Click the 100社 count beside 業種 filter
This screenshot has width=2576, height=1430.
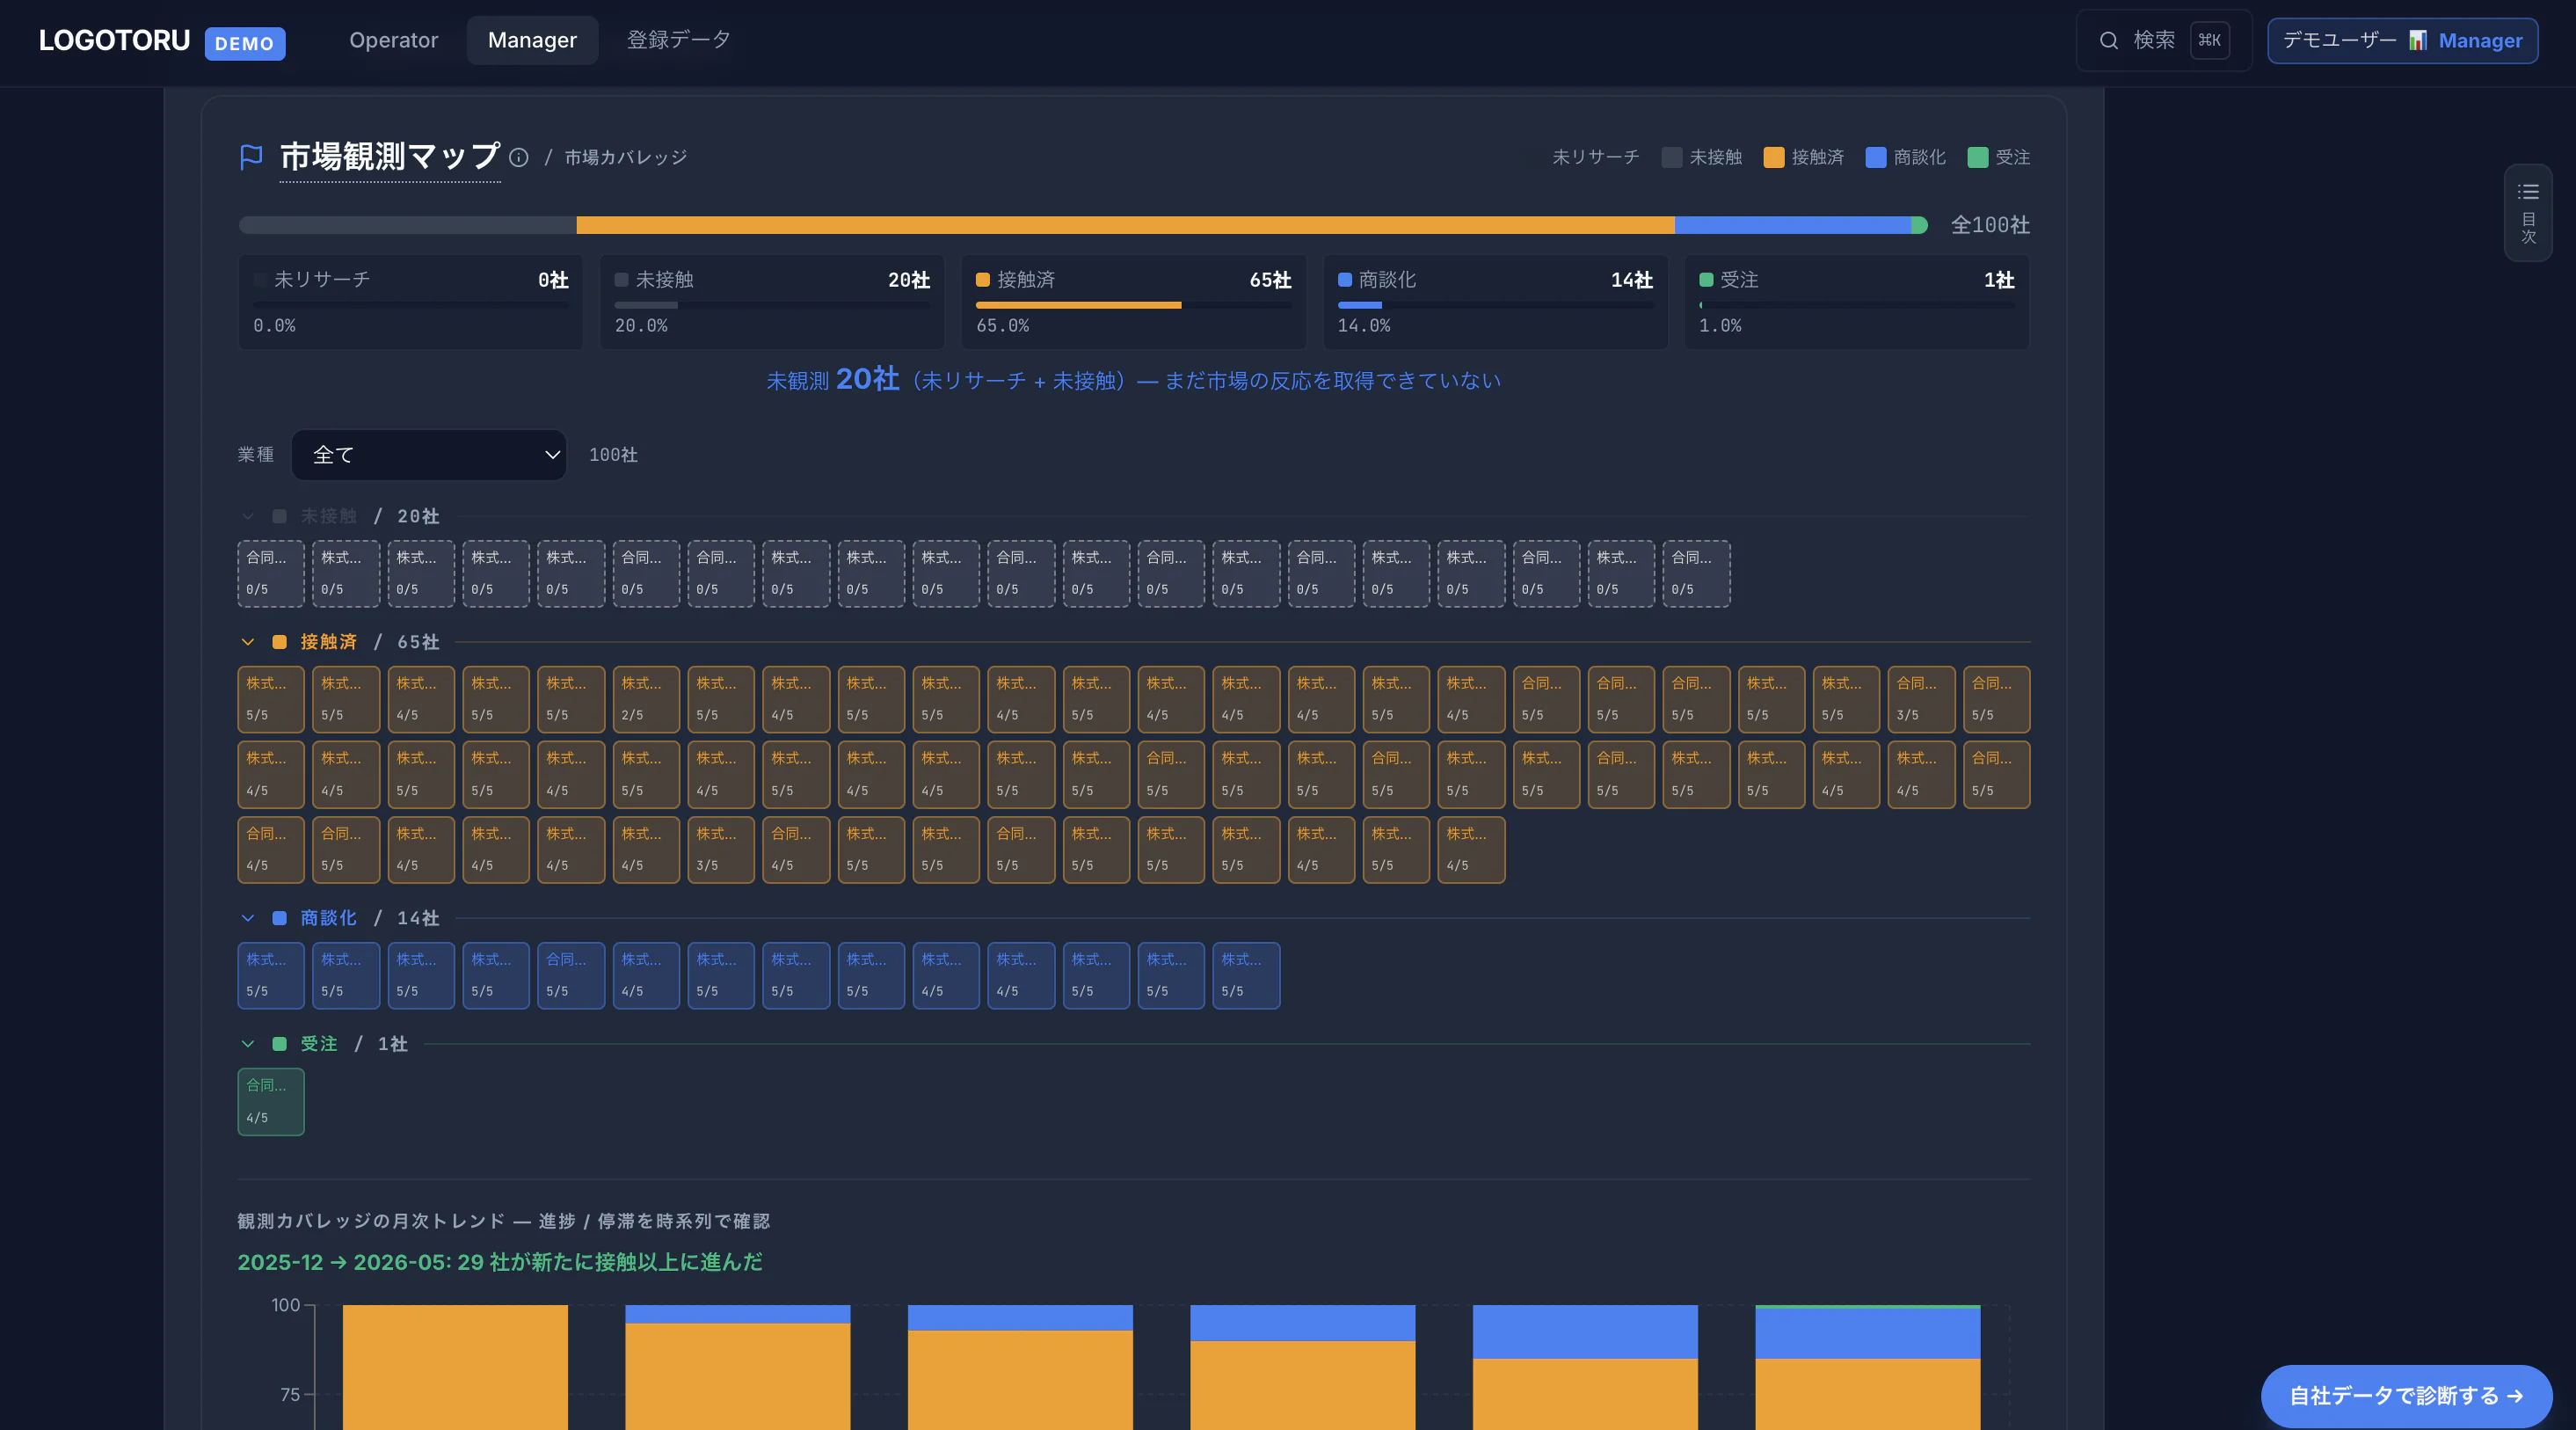613,455
